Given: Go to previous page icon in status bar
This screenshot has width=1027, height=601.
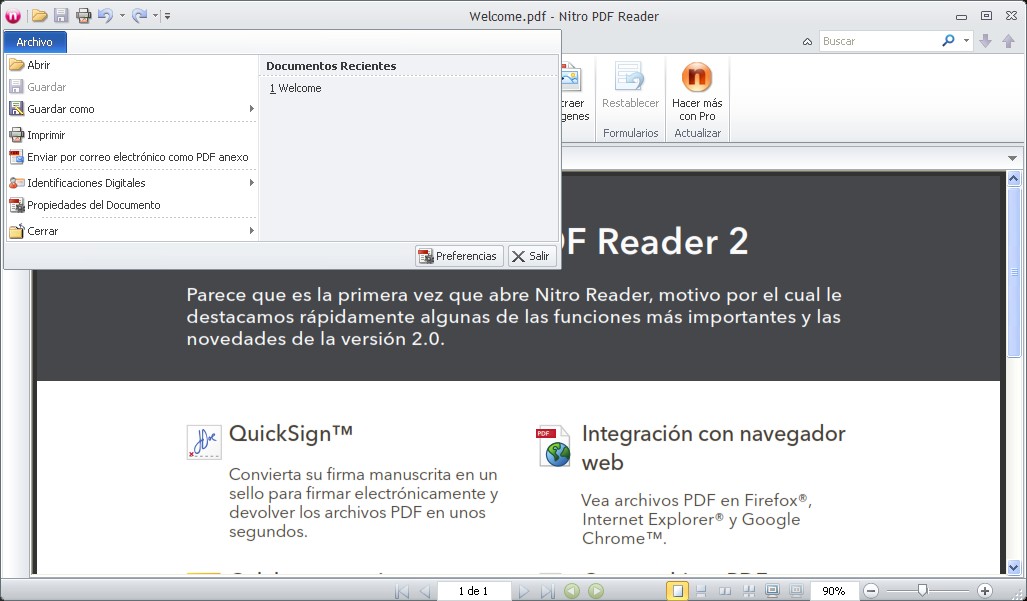Looking at the screenshot, I should click(x=424, y=591).
